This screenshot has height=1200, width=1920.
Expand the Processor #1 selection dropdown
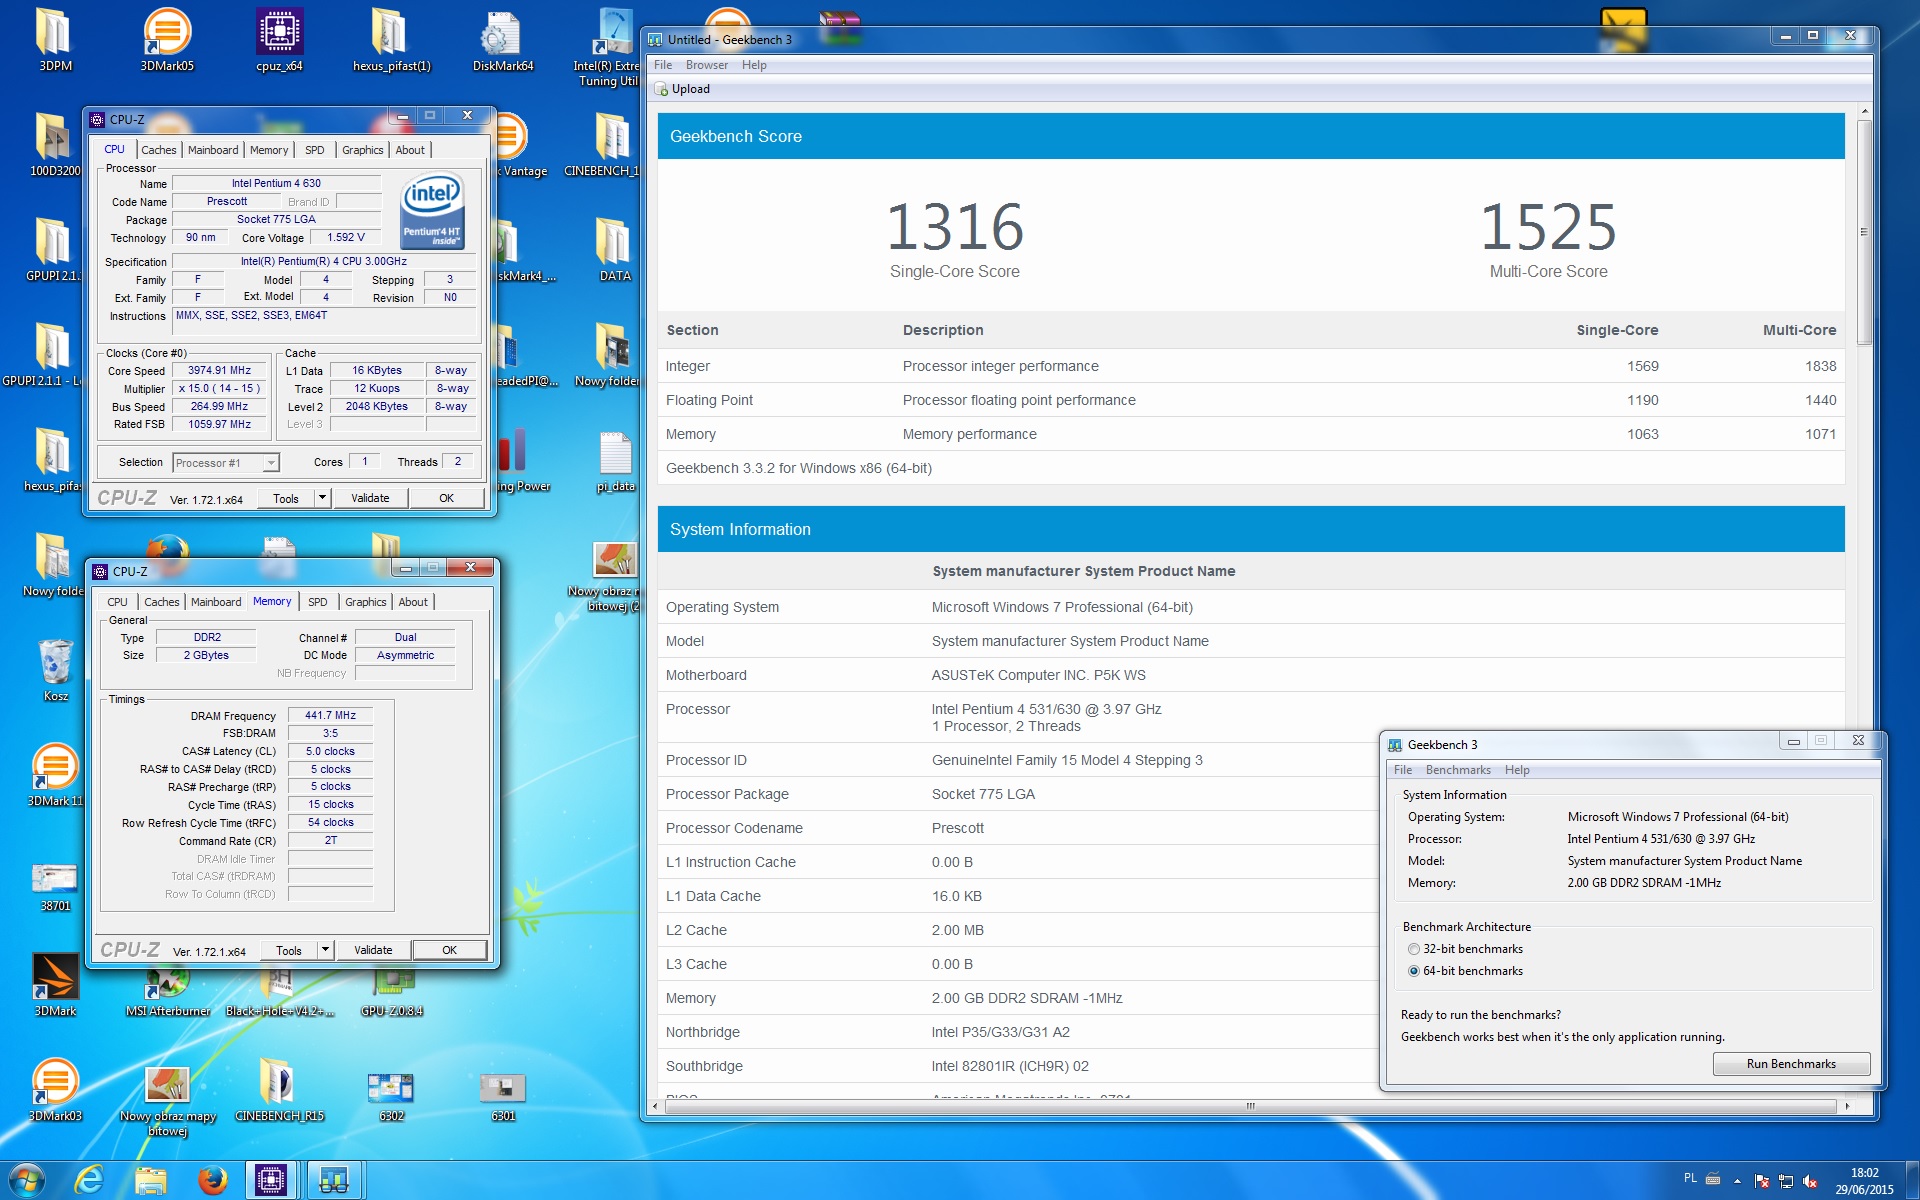pos(271,463)
